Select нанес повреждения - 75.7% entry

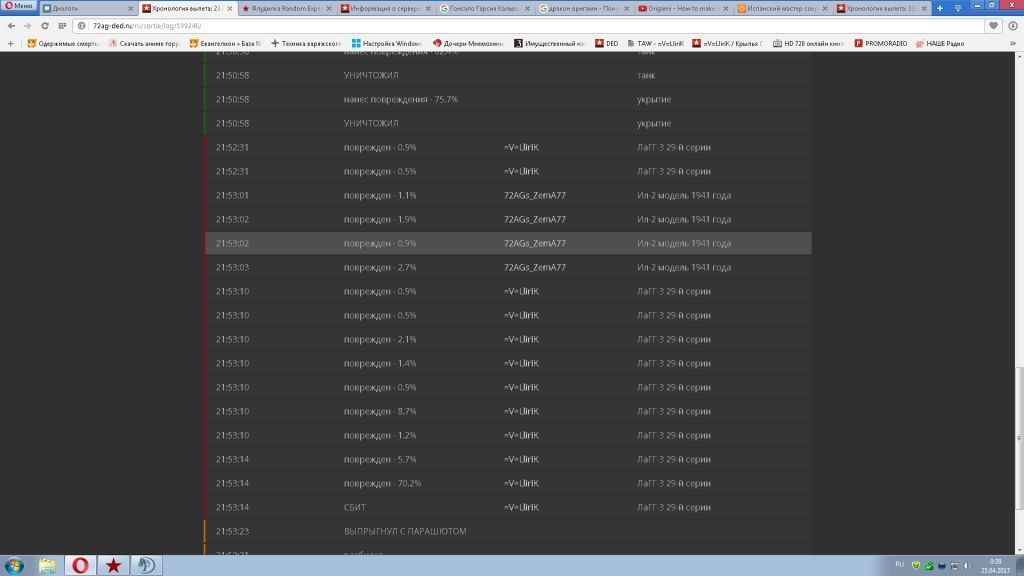tap(401, 99)
